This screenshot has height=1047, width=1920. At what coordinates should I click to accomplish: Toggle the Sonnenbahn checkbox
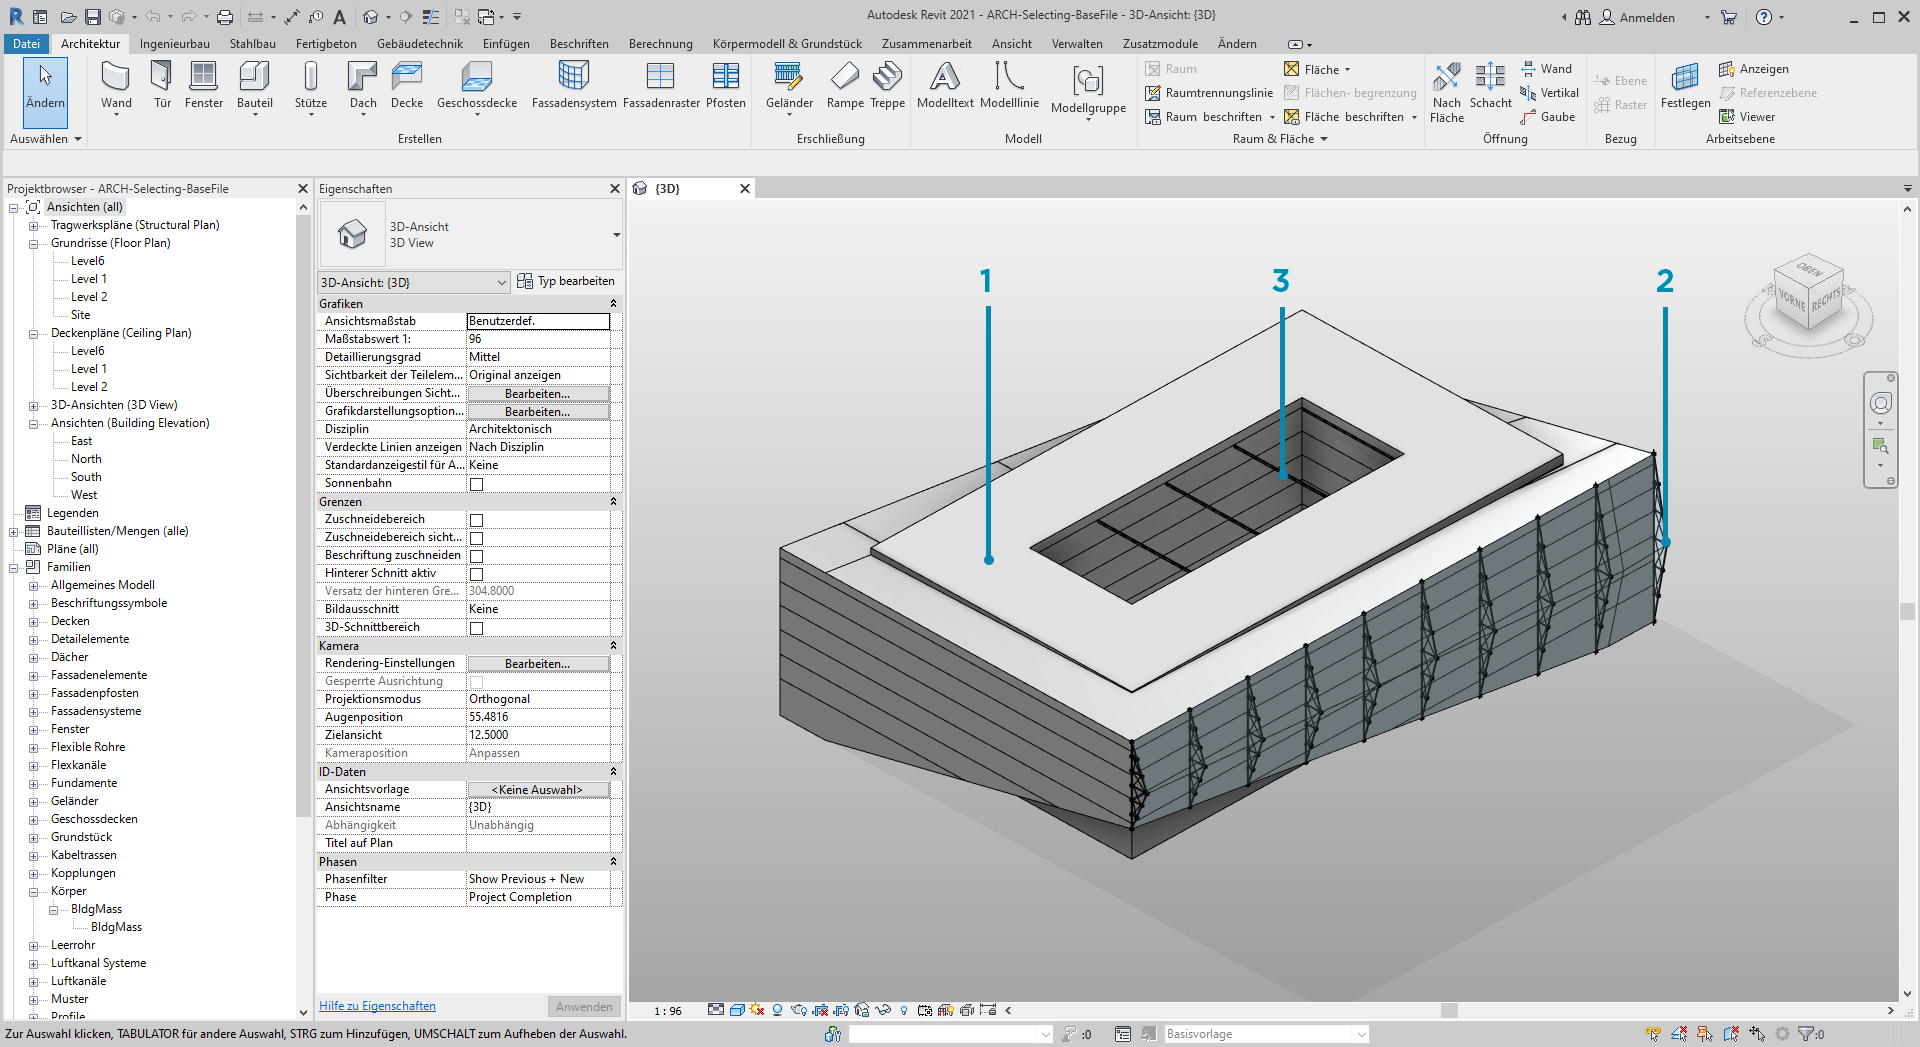(477, 484)
